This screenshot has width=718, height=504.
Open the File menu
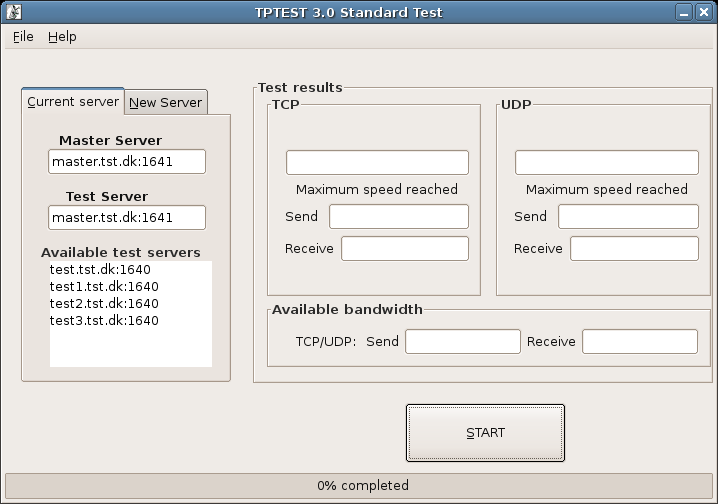pyautogui.click(x=23, y=37)
